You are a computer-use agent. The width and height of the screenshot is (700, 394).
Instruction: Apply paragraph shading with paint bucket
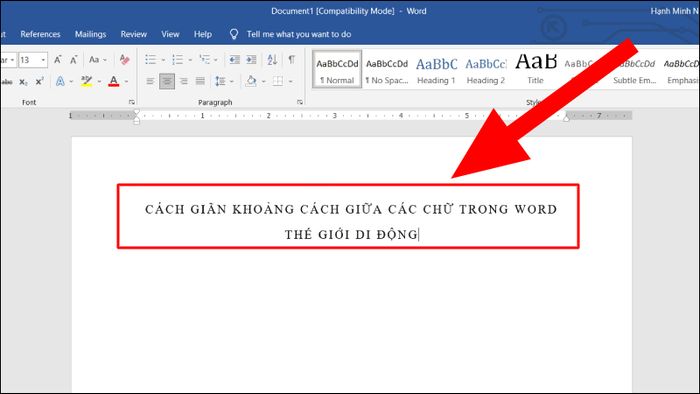coord(251,82)
